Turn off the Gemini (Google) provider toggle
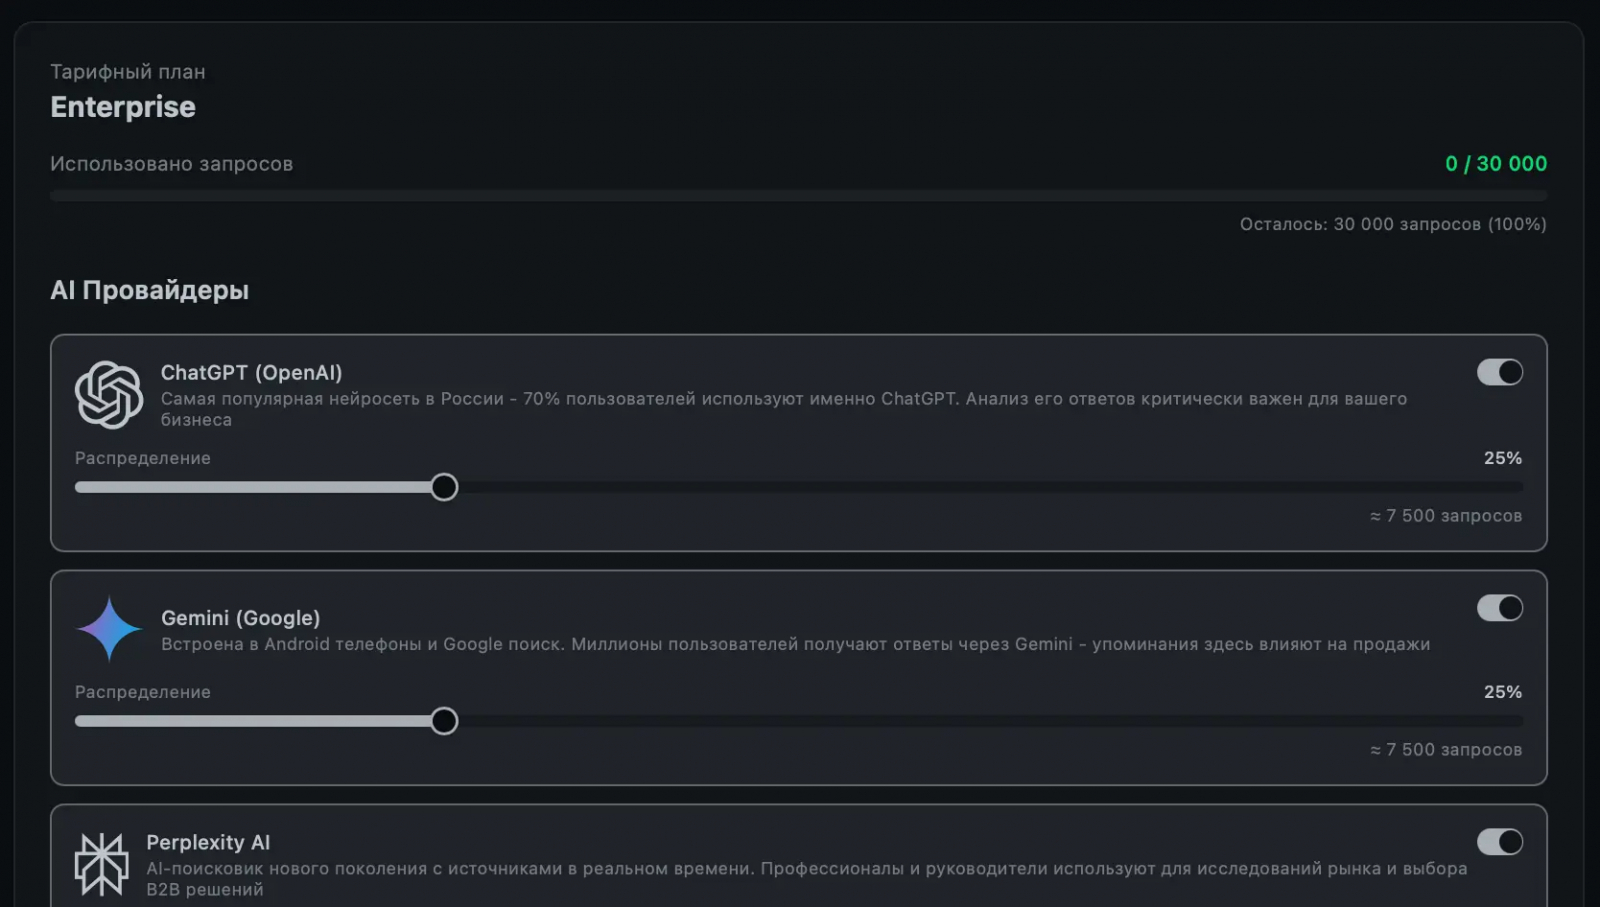 (x=1499, y=608)
